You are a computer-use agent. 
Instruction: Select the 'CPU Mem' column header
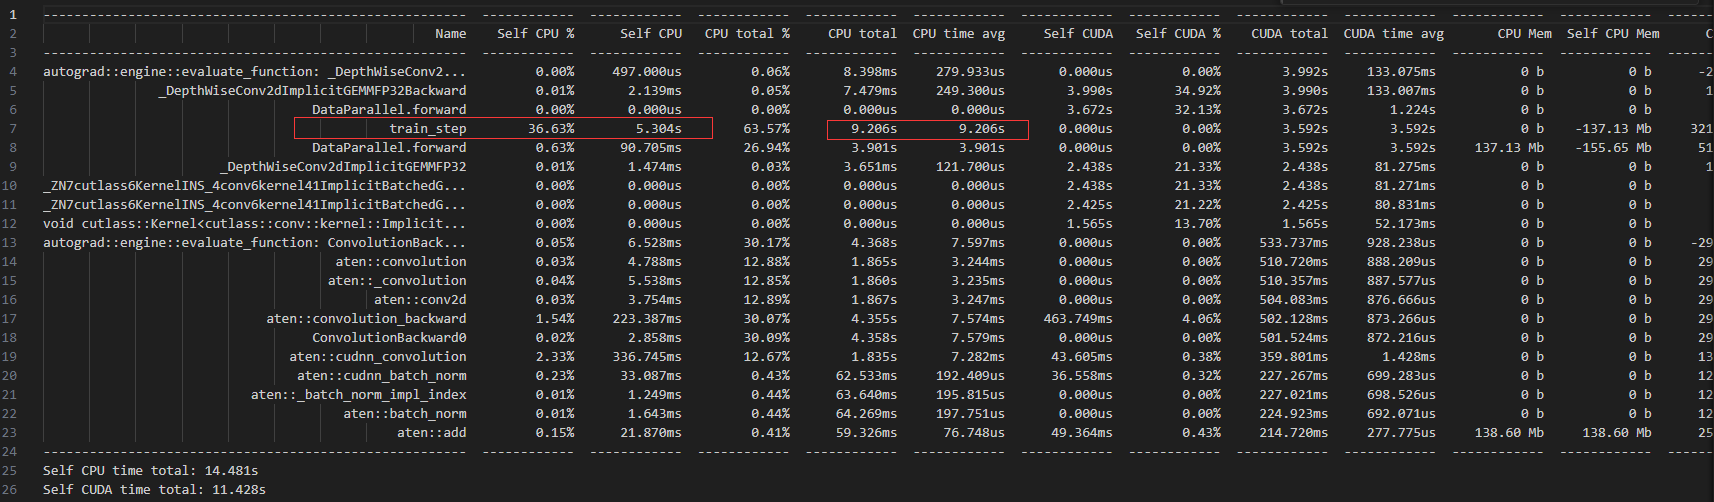pyautogui.click(x=1525, y=33)
